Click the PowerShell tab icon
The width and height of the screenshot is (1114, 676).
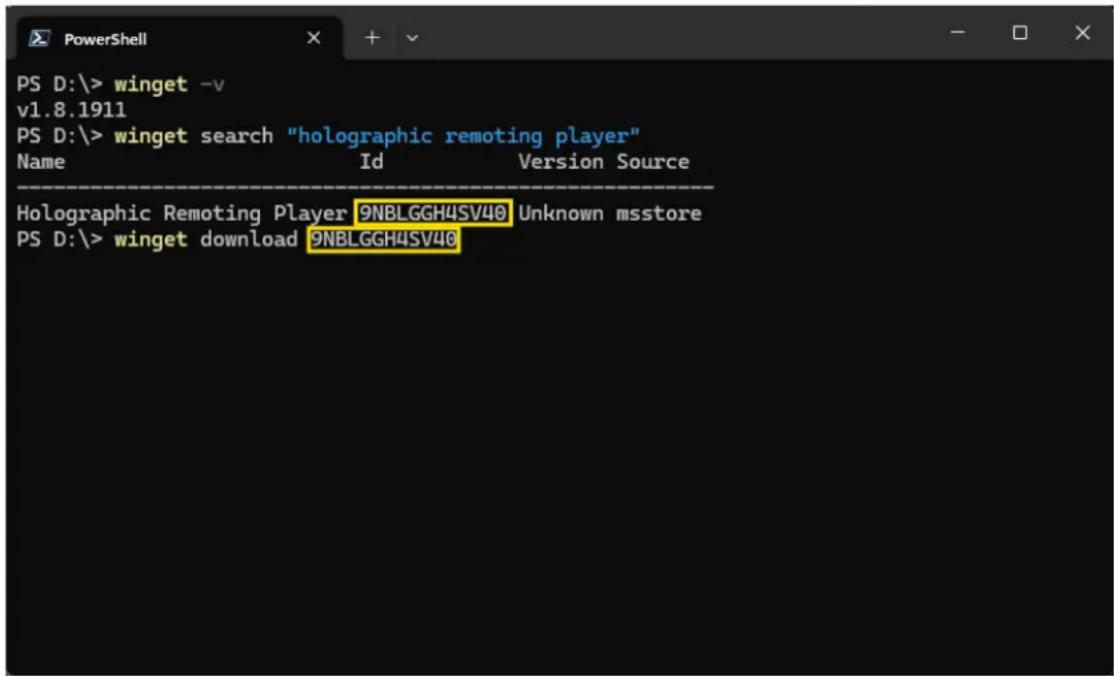pos(39,38)
